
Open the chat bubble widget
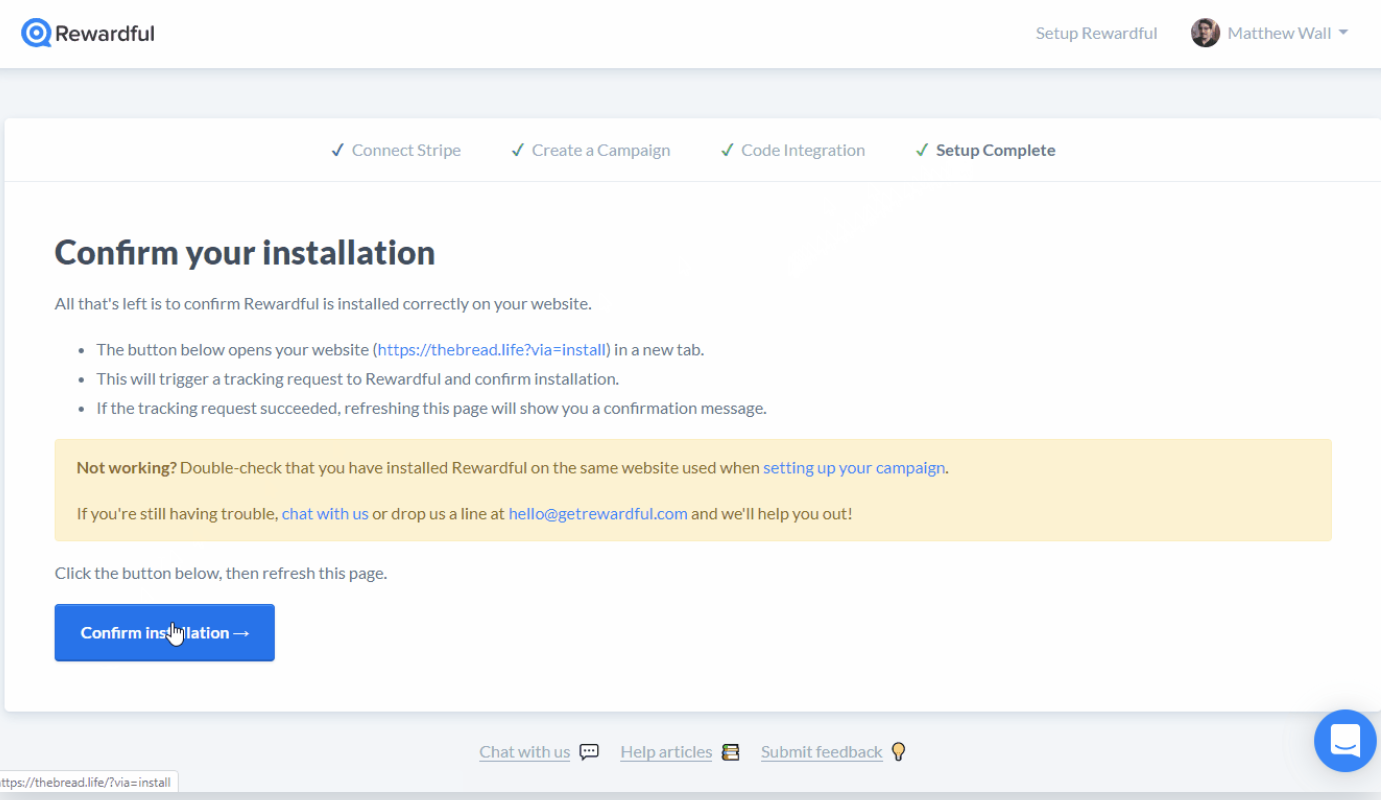coord(1345,741)
